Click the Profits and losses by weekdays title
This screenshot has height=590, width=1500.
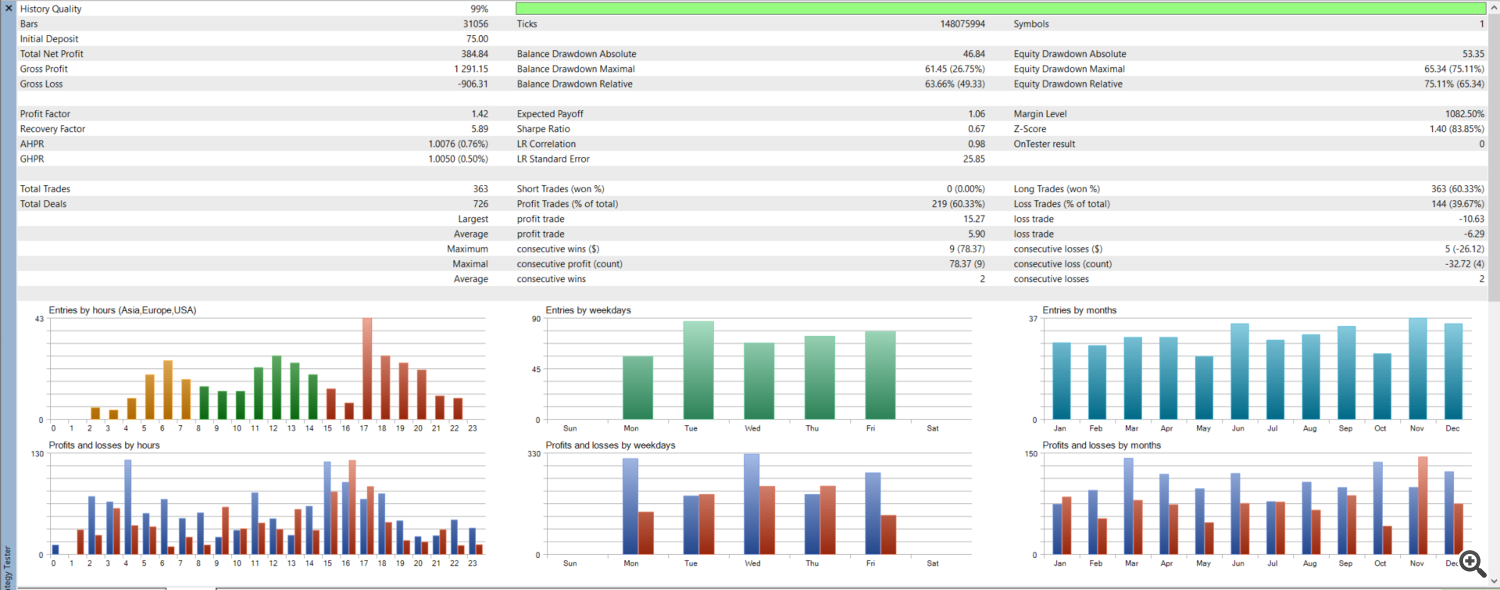coord(610,445)
